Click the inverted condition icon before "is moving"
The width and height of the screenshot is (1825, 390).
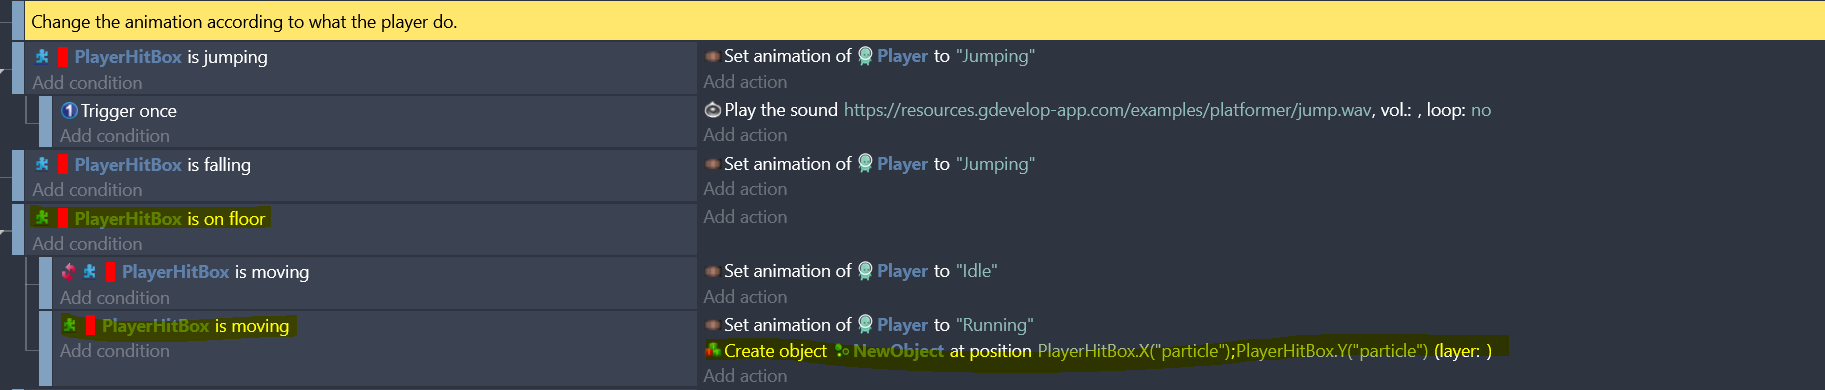[x=69, y=272]
